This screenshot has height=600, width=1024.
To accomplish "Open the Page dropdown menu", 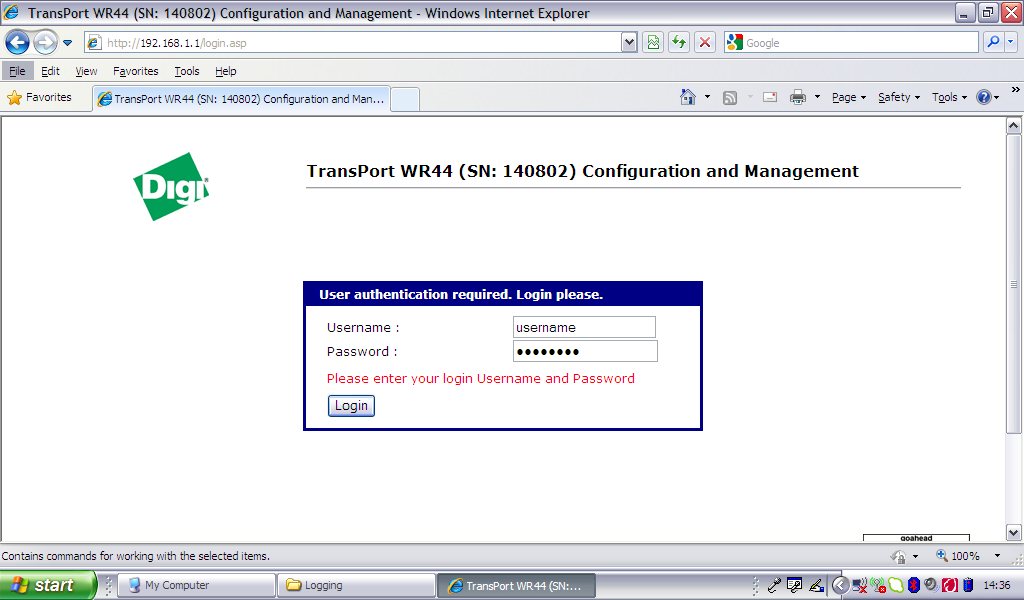I will click(849, 97).
